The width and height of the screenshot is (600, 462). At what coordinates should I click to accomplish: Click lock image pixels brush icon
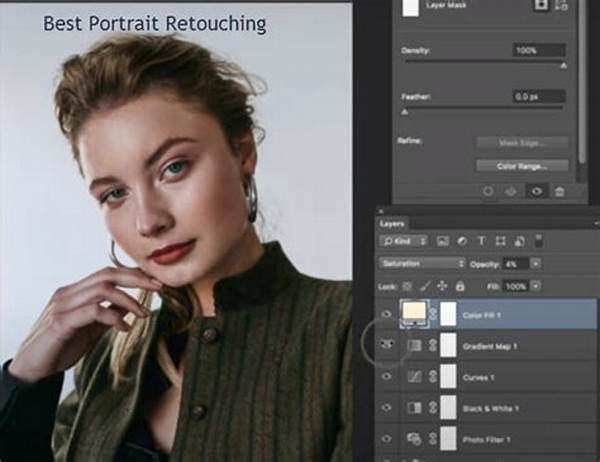coord(425,286)
